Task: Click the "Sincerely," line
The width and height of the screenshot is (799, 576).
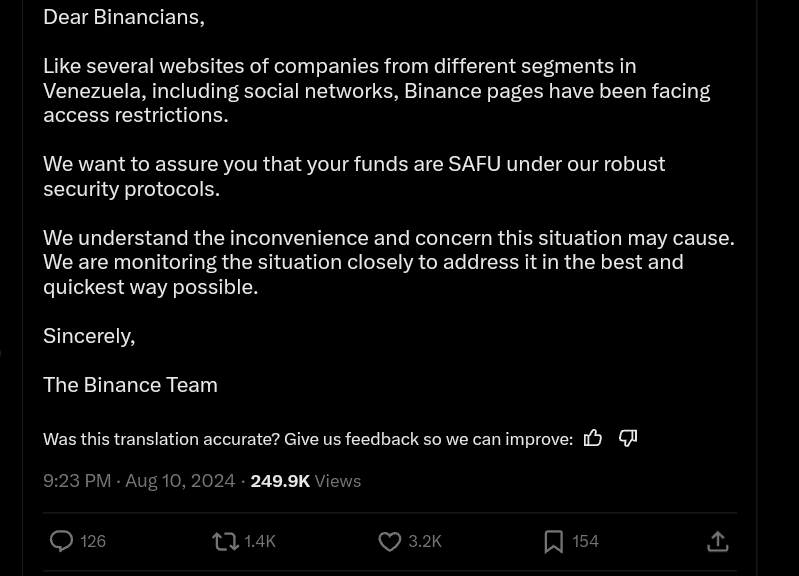Action: click(89, 336)
